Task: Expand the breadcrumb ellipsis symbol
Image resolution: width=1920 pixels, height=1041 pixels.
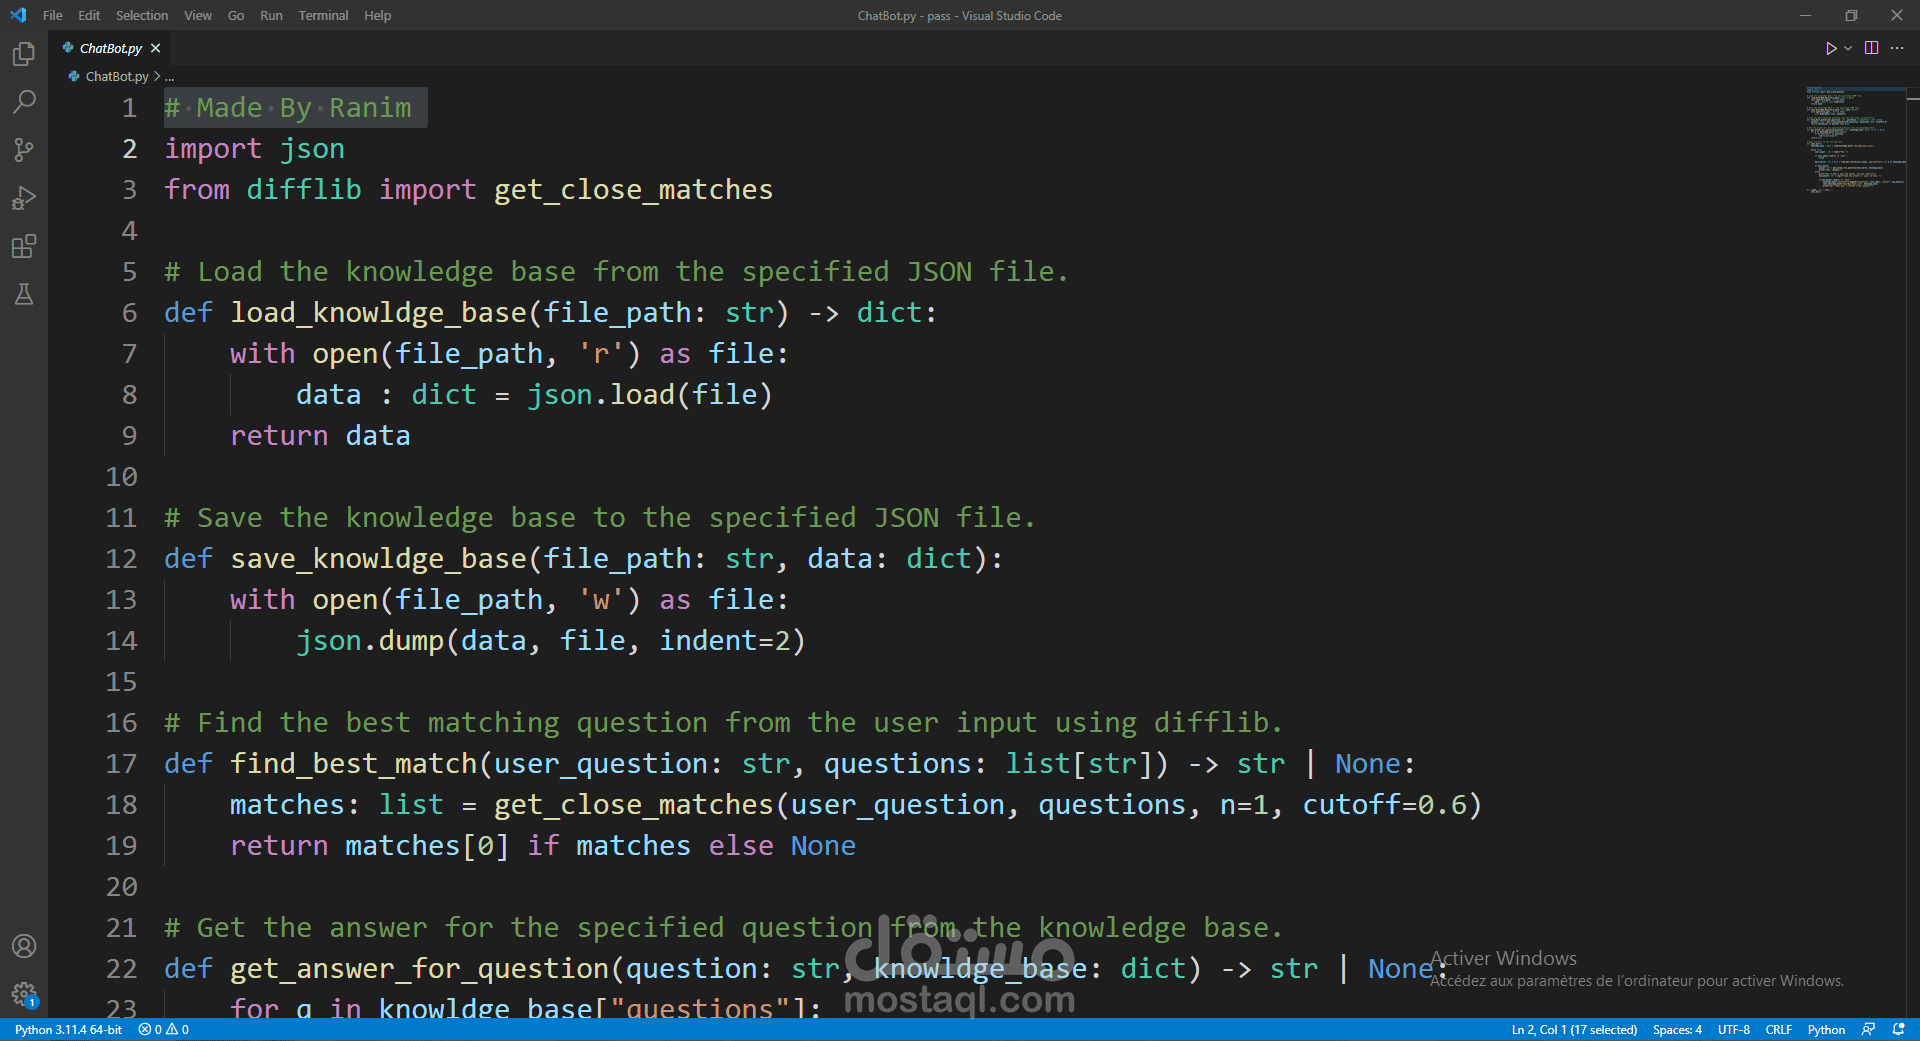Action: coord(170,76)
